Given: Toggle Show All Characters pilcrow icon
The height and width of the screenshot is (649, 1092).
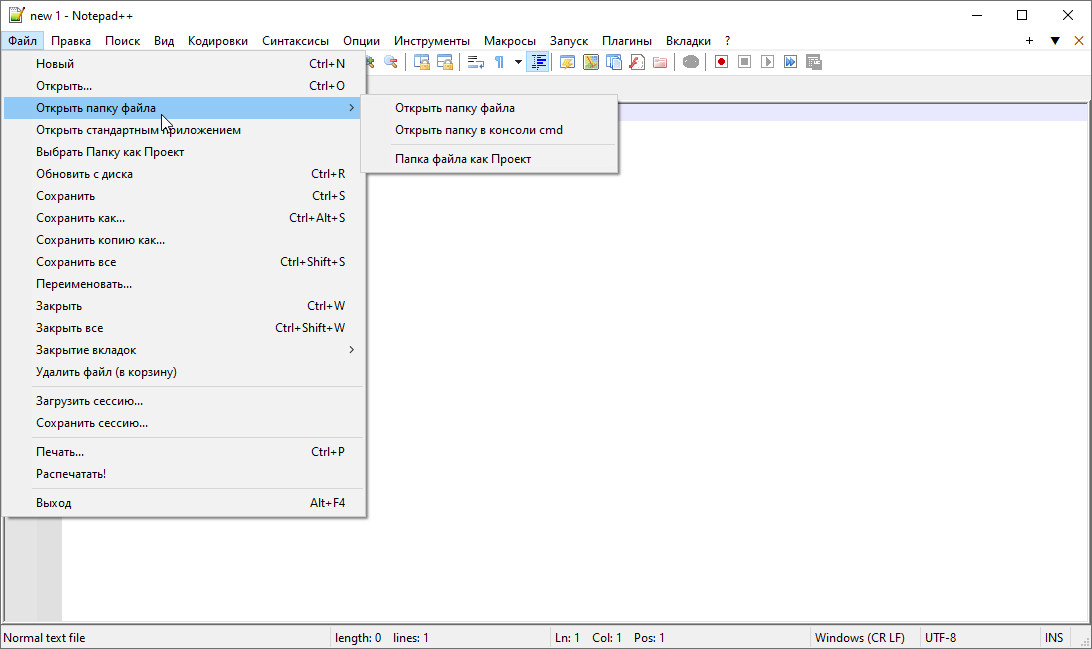Looking at the screenshot, I should [x=499, y=62].
